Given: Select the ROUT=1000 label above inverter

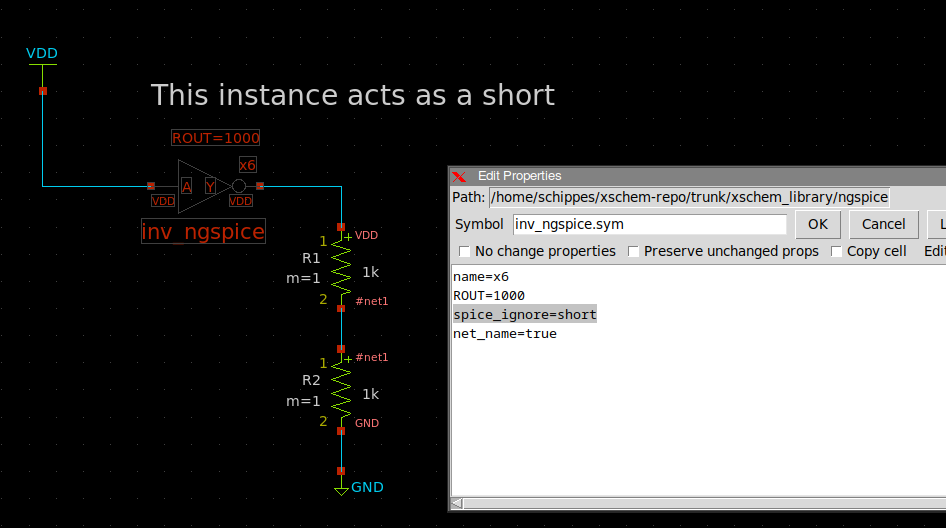Looking at the screenshot, I should [x=216, y=138].
